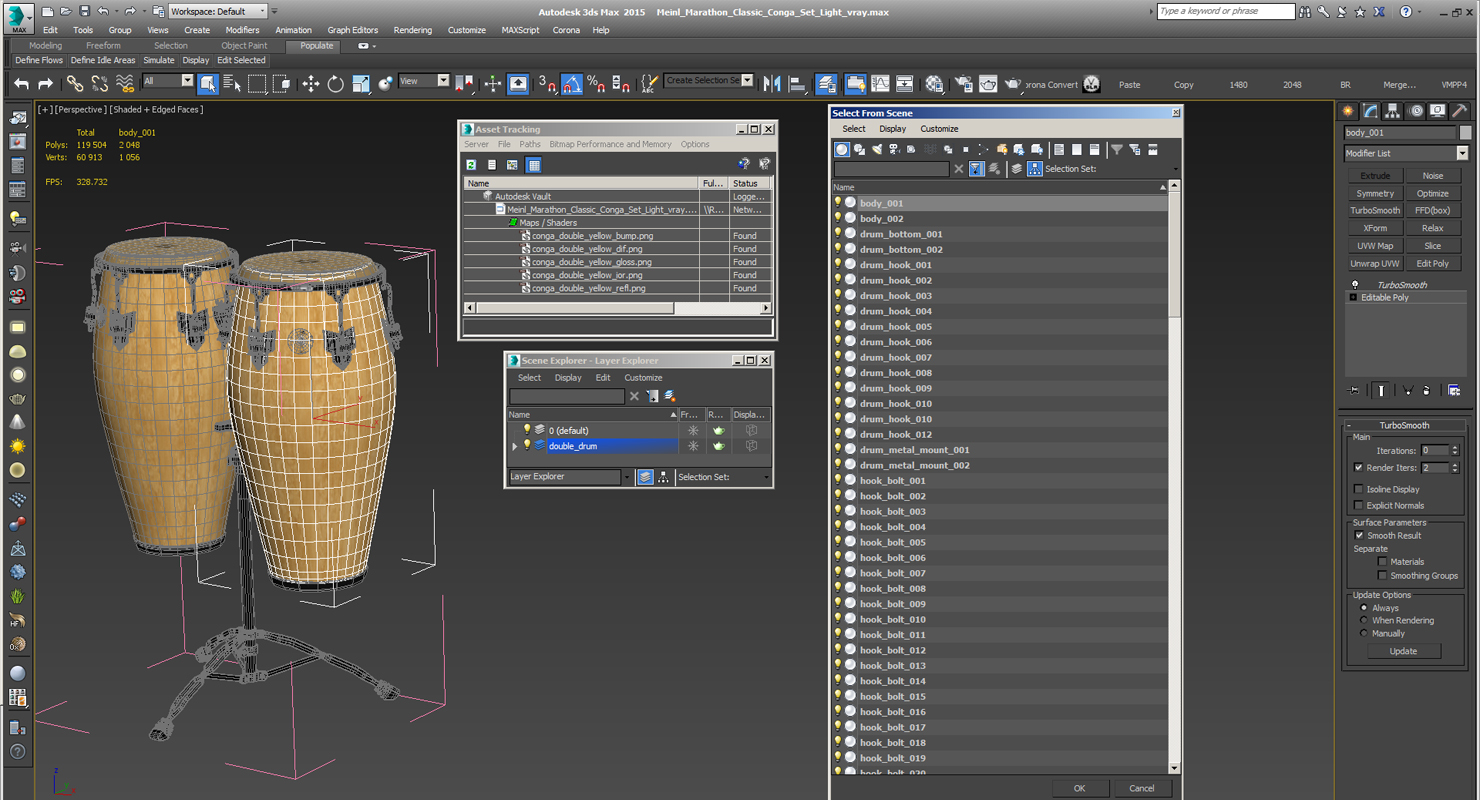Activate Select and Move tool

point(311,84)
